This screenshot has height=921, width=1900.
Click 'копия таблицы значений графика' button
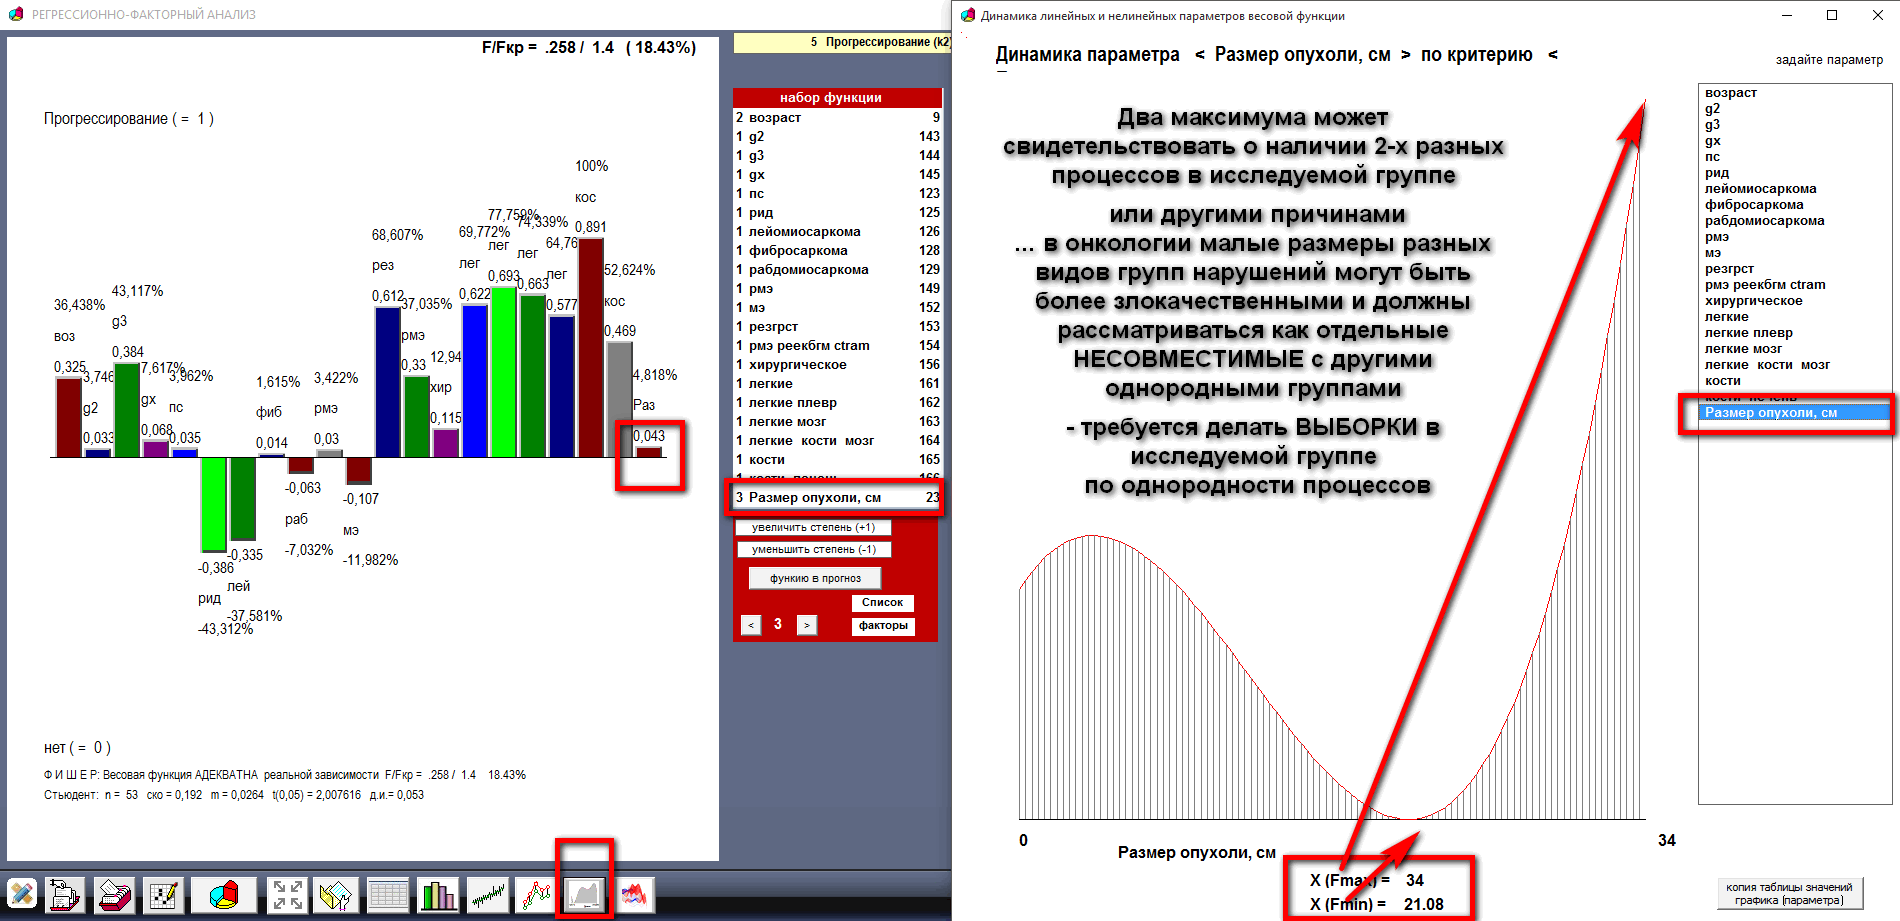(1788, 893)
